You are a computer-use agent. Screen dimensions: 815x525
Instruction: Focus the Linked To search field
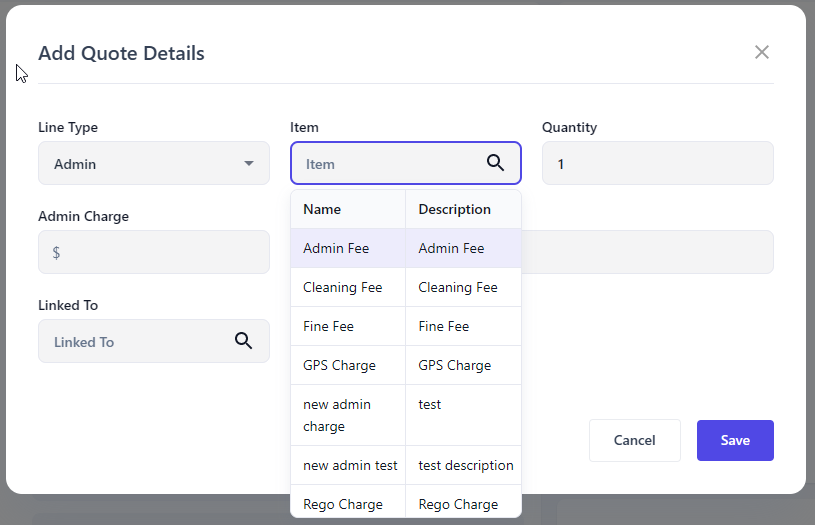click(x=135, y=341)
